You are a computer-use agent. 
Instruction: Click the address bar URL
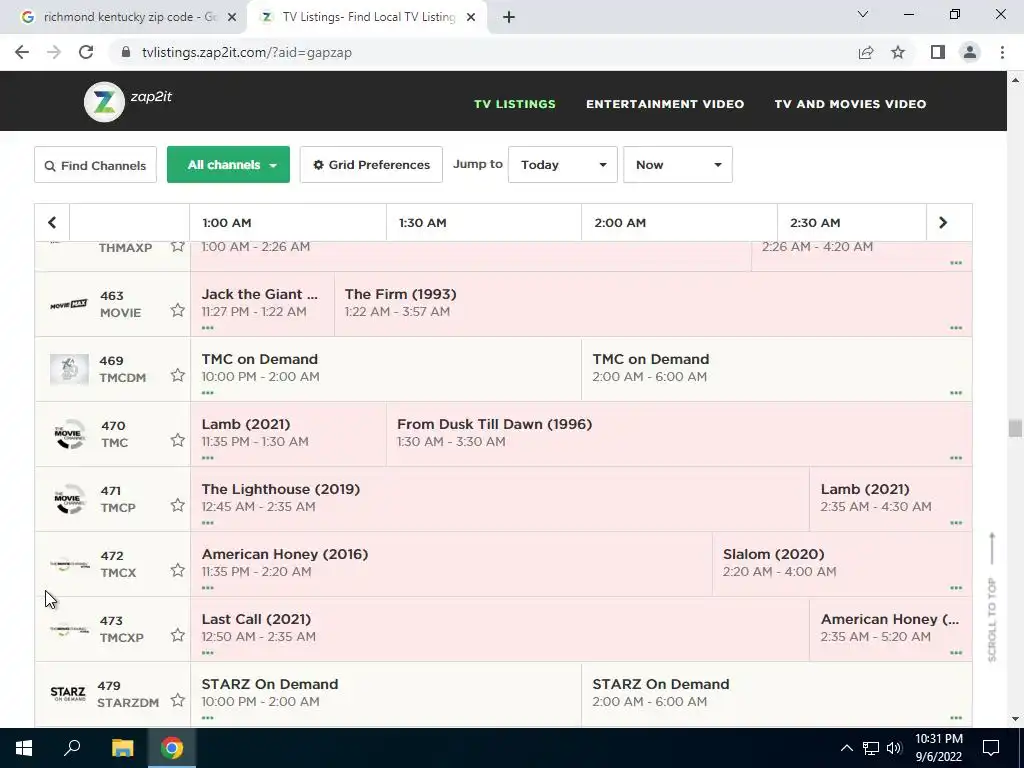pos(246,52)
